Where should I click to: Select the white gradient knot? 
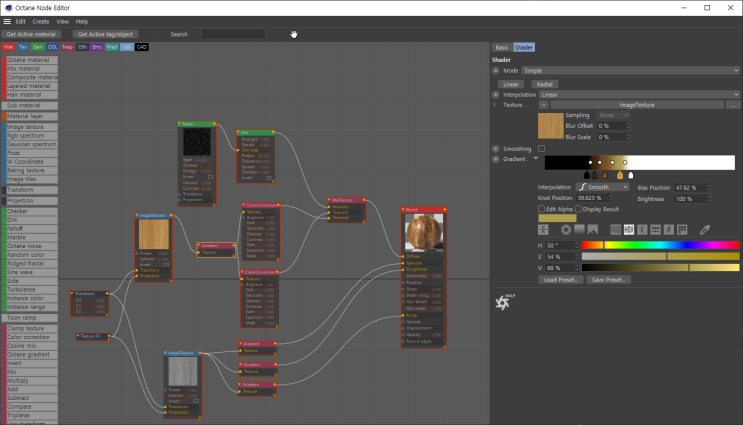(631, 175)
